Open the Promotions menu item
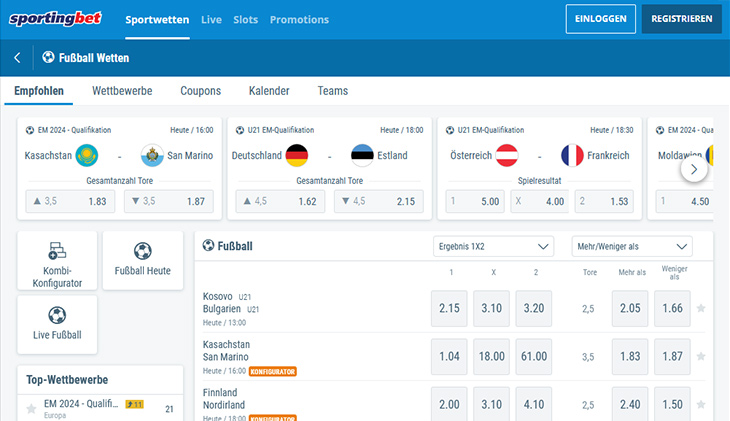The height and width of the screenshot is (421, 730). 299,20
